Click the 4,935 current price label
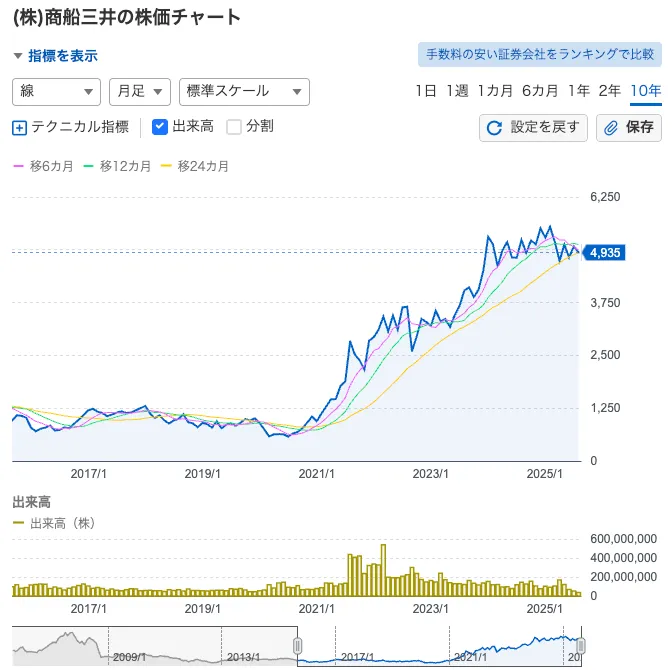The width and height of the screenshot is (672, 670). coord(604,253)
